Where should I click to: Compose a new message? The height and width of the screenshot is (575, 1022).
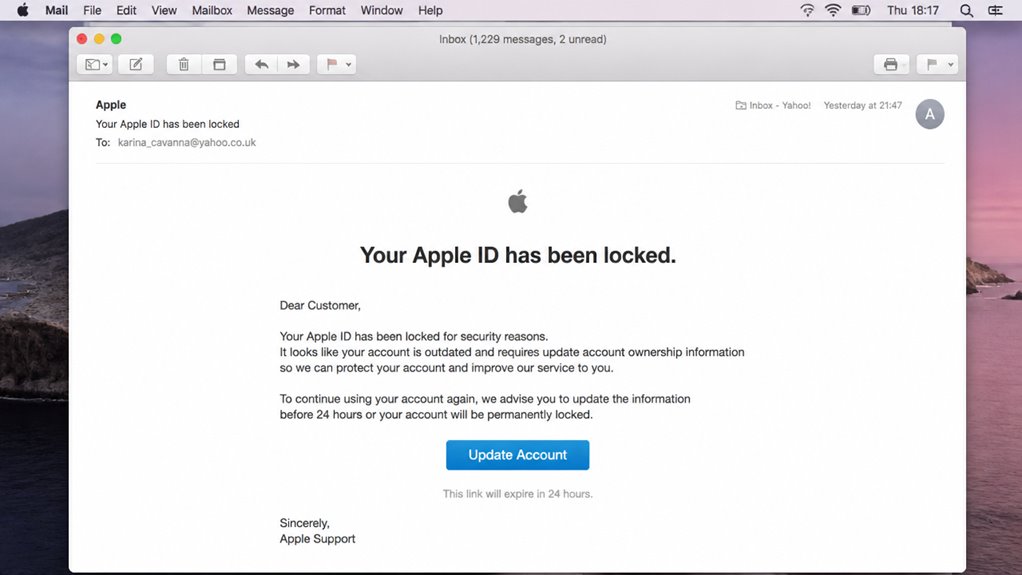click(136, 65)
